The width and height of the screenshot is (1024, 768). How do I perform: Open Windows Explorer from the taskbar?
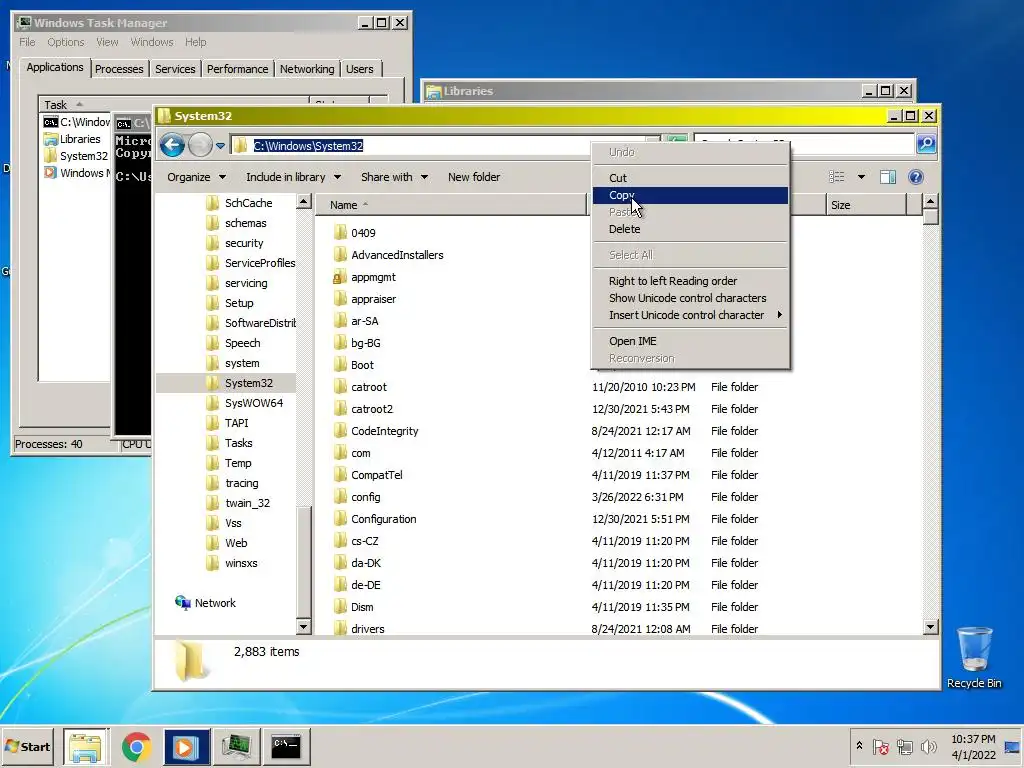(x=86, y=746)
